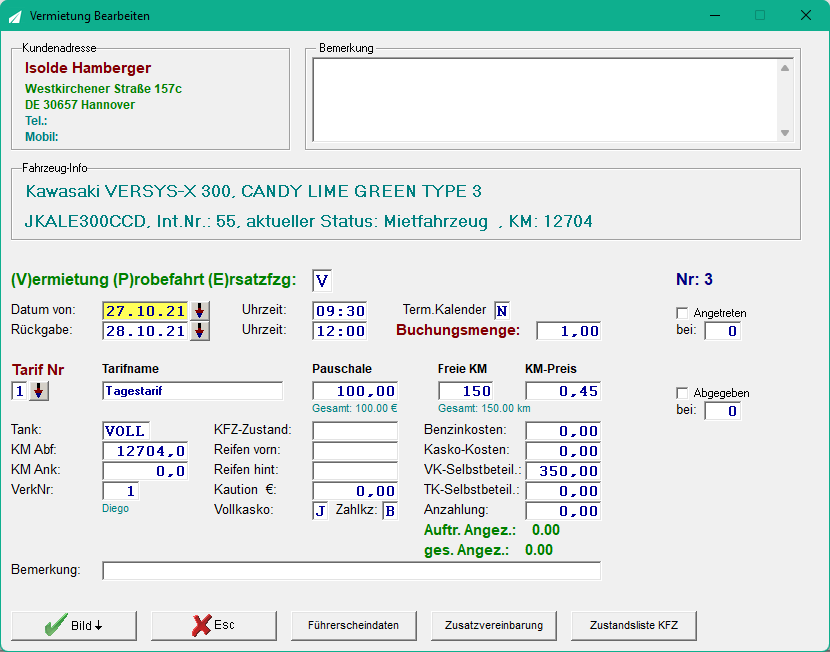Edit the TK-Selbstbeteil. field
830x652 pixels.
pos(563,491)
